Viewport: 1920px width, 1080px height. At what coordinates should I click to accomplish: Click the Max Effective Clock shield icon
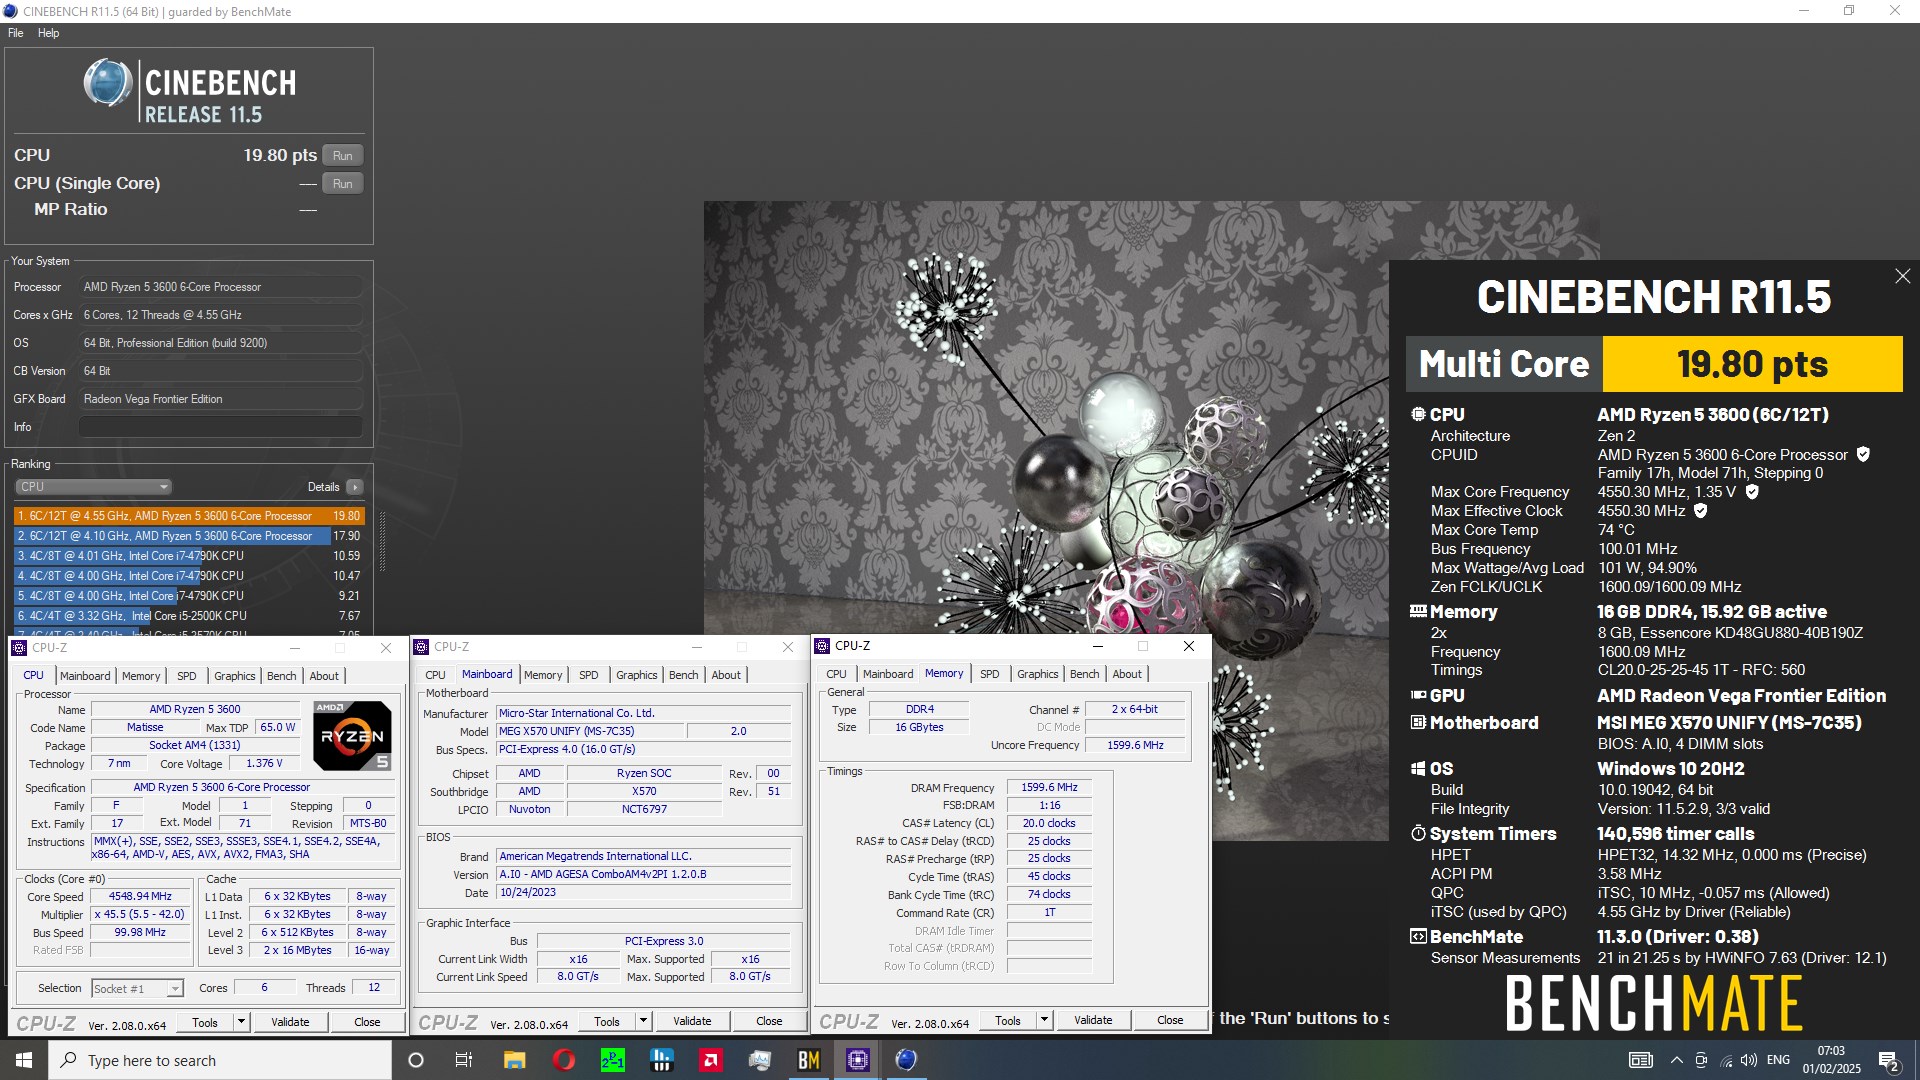pos(1701,510)
